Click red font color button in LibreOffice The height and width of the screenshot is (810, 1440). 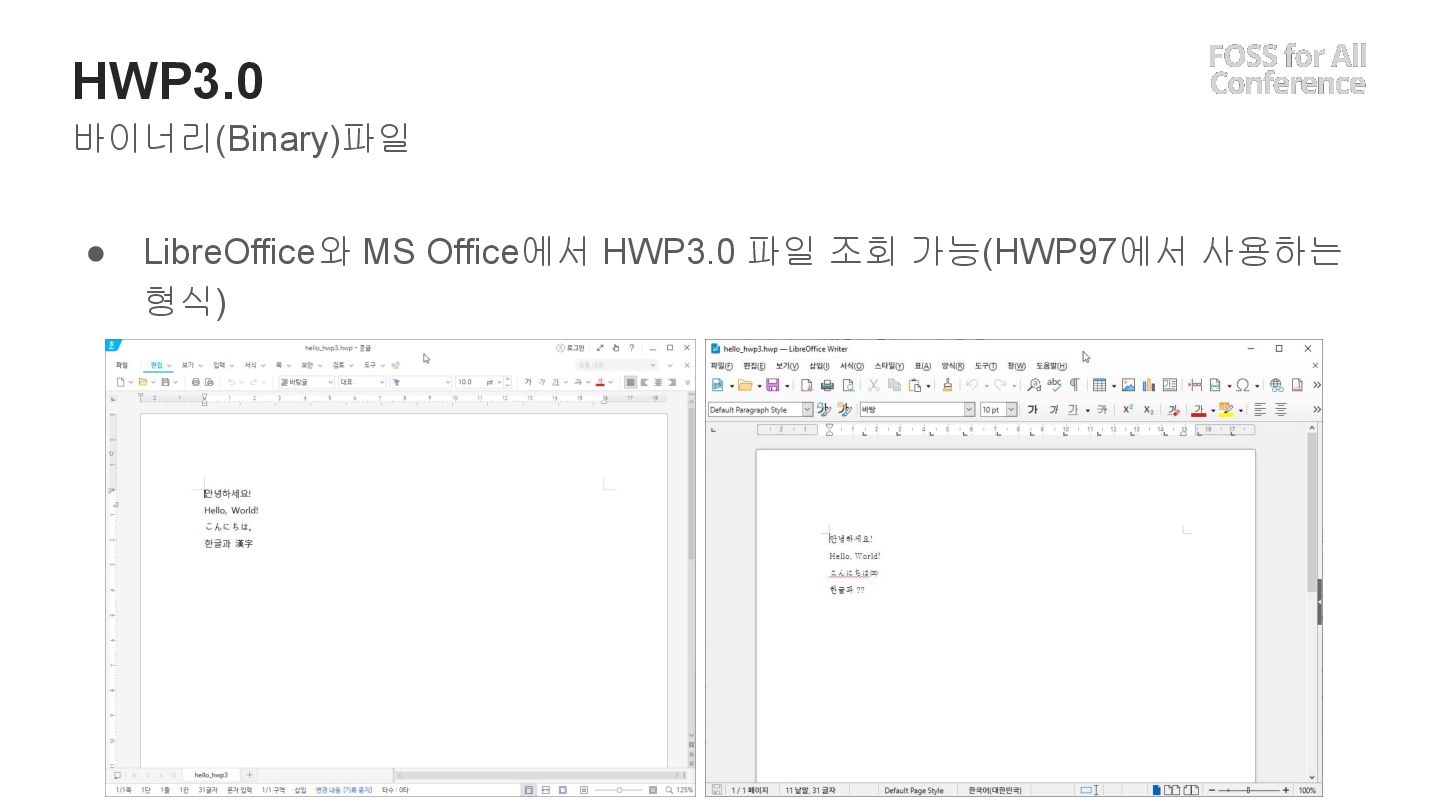(x=1198, y=410)
